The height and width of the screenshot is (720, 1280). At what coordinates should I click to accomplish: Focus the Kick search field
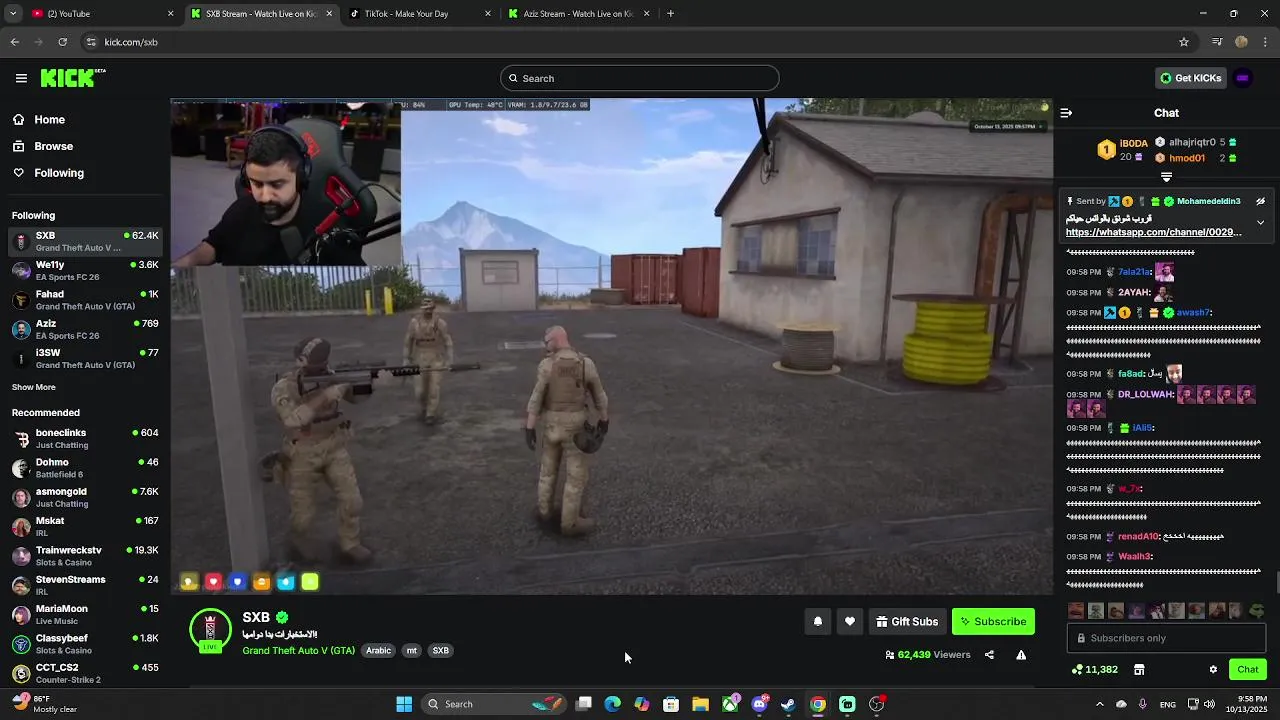[640, 78]
